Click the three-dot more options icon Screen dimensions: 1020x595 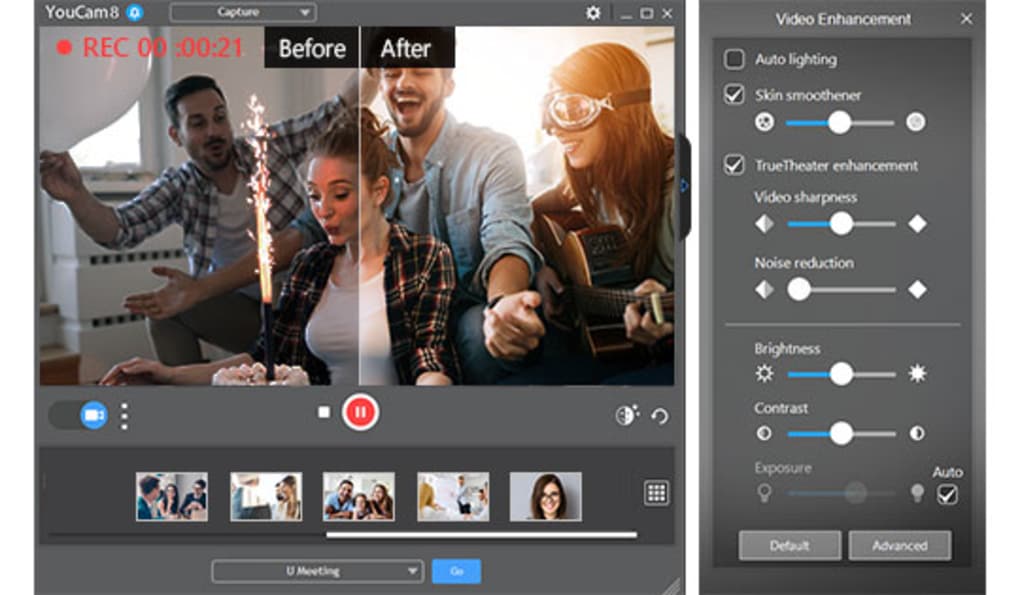pyautogui.click(x=124, y=415)
